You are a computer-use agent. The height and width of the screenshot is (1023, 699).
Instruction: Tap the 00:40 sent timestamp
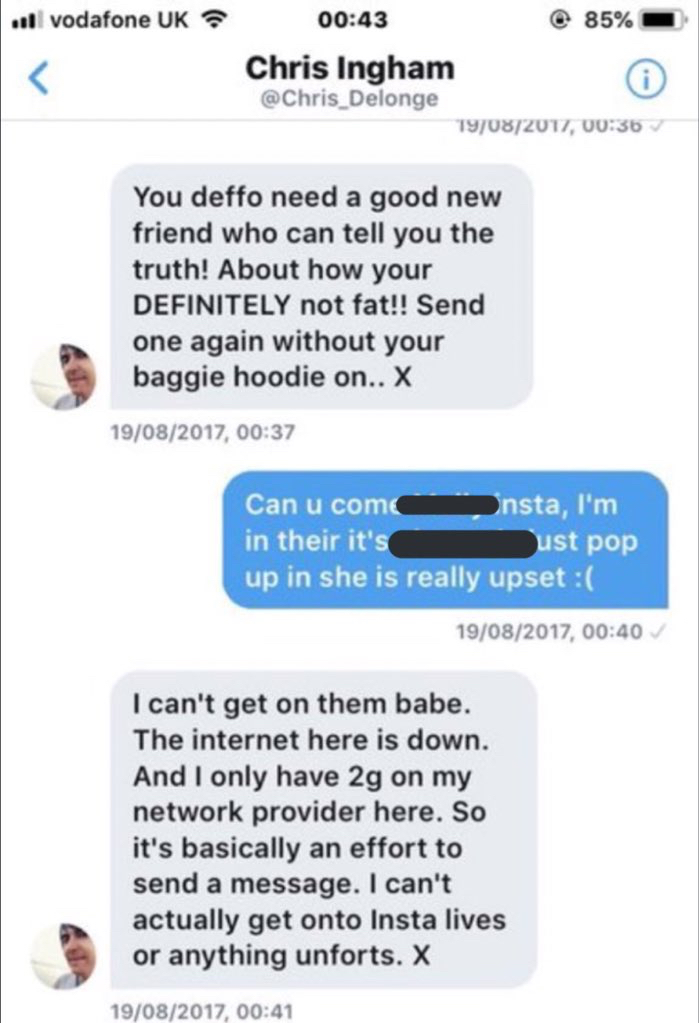click(549, 632)
